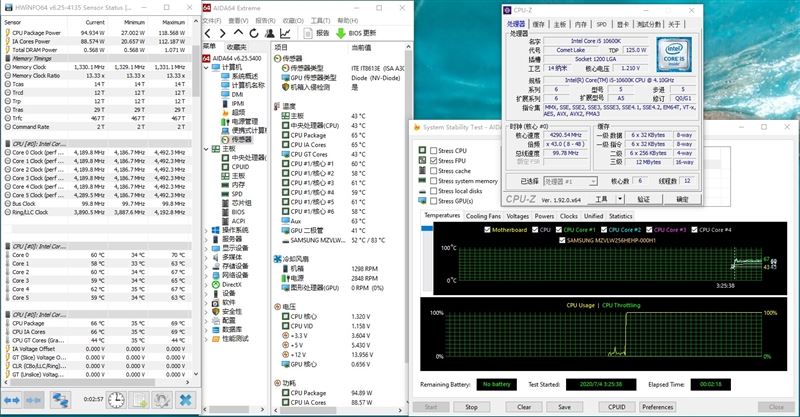Go forward using AIDA64 forward arrow

coord(222,33)
